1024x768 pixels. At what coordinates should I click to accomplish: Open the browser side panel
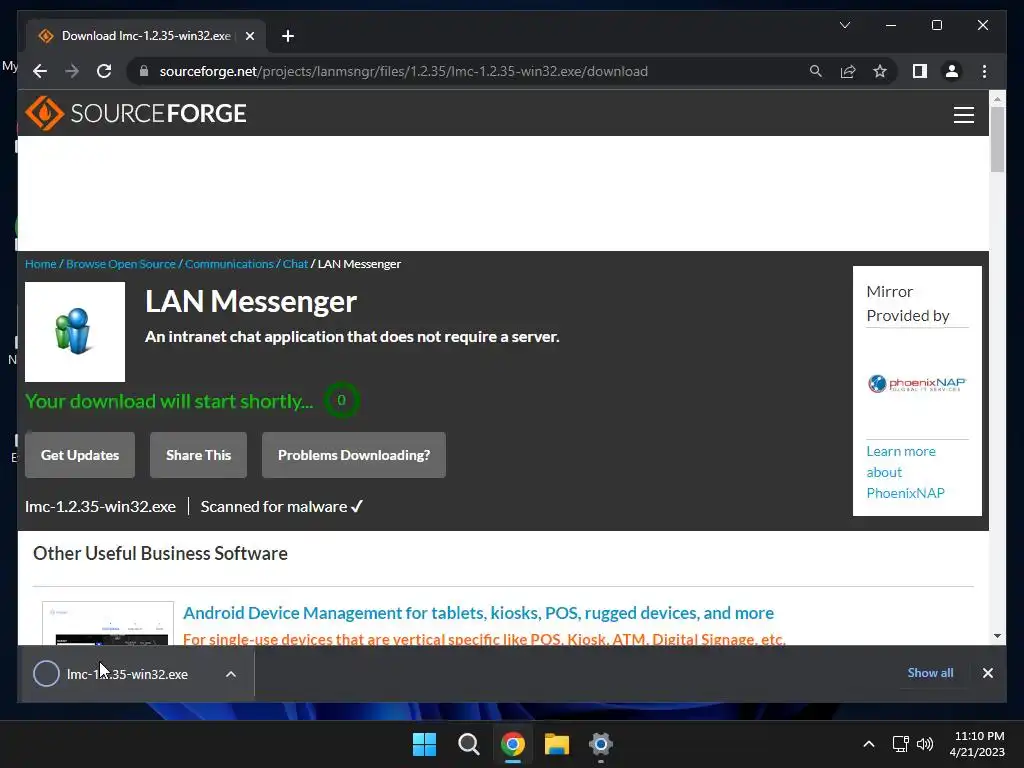(920, 71)
